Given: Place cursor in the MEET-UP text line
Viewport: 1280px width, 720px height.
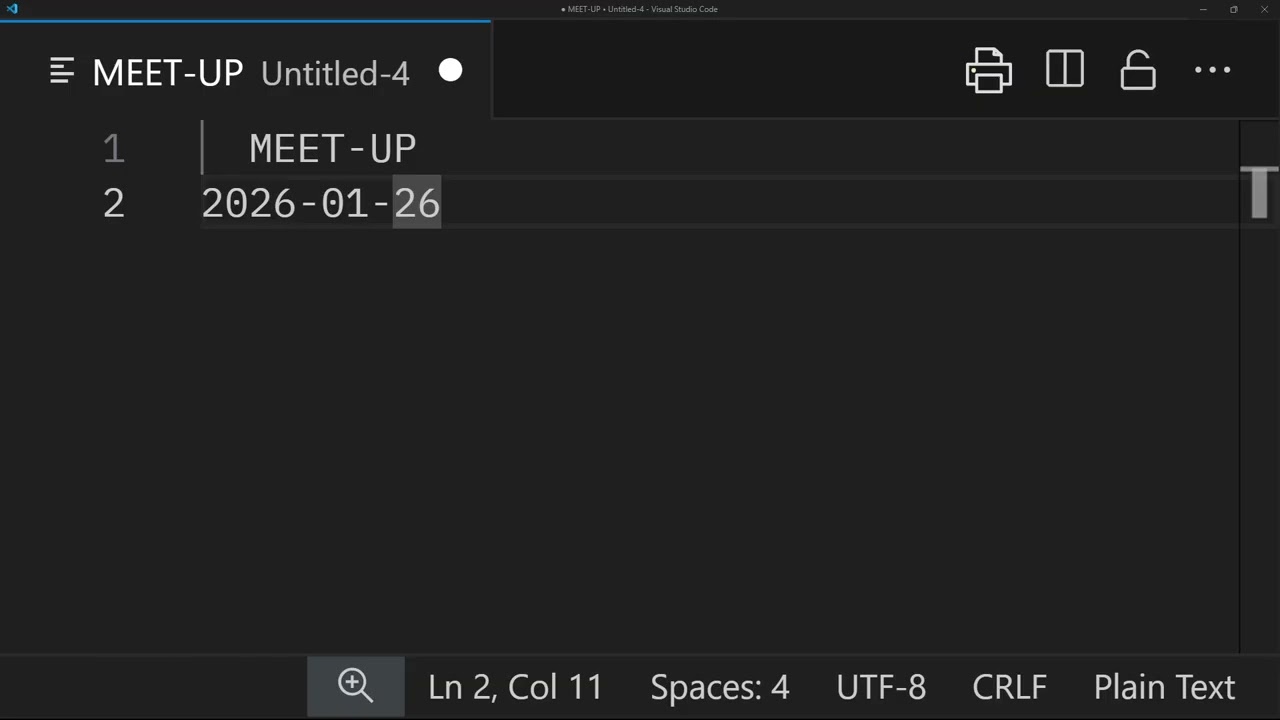Looking at the screenshot, I should pos(332,150).
